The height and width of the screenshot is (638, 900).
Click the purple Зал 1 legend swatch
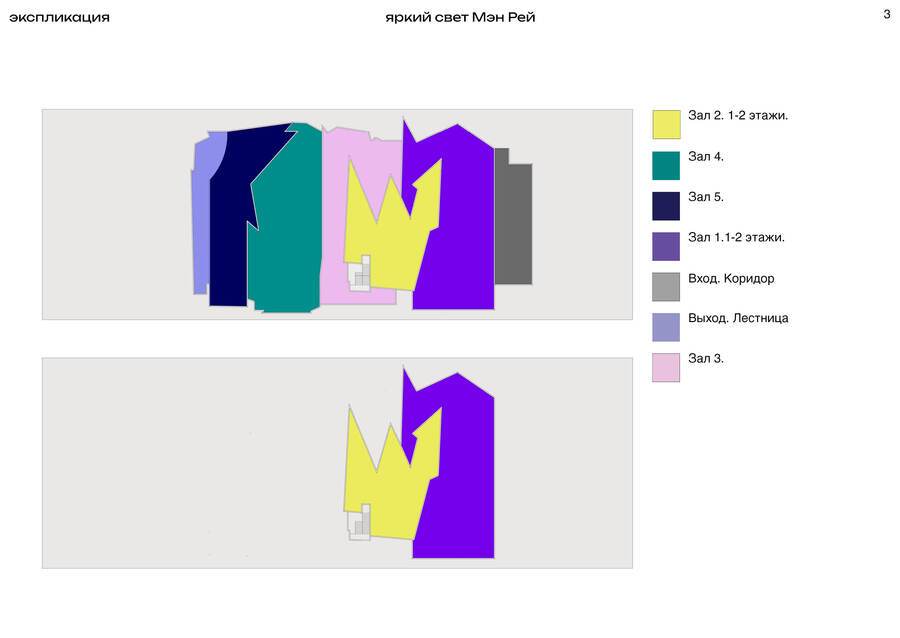point(666,246)
